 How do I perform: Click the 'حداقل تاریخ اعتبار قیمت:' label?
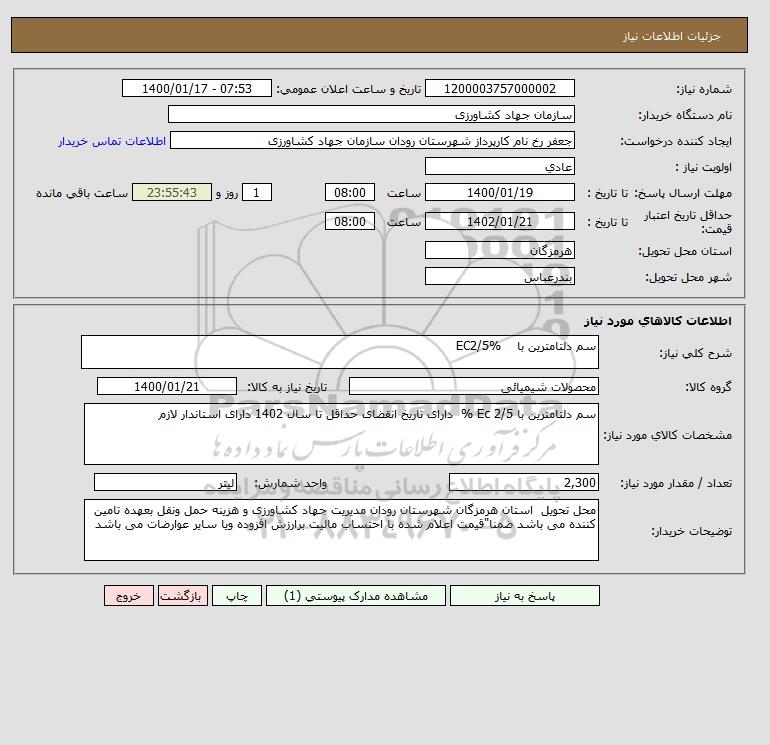[688, 222]
